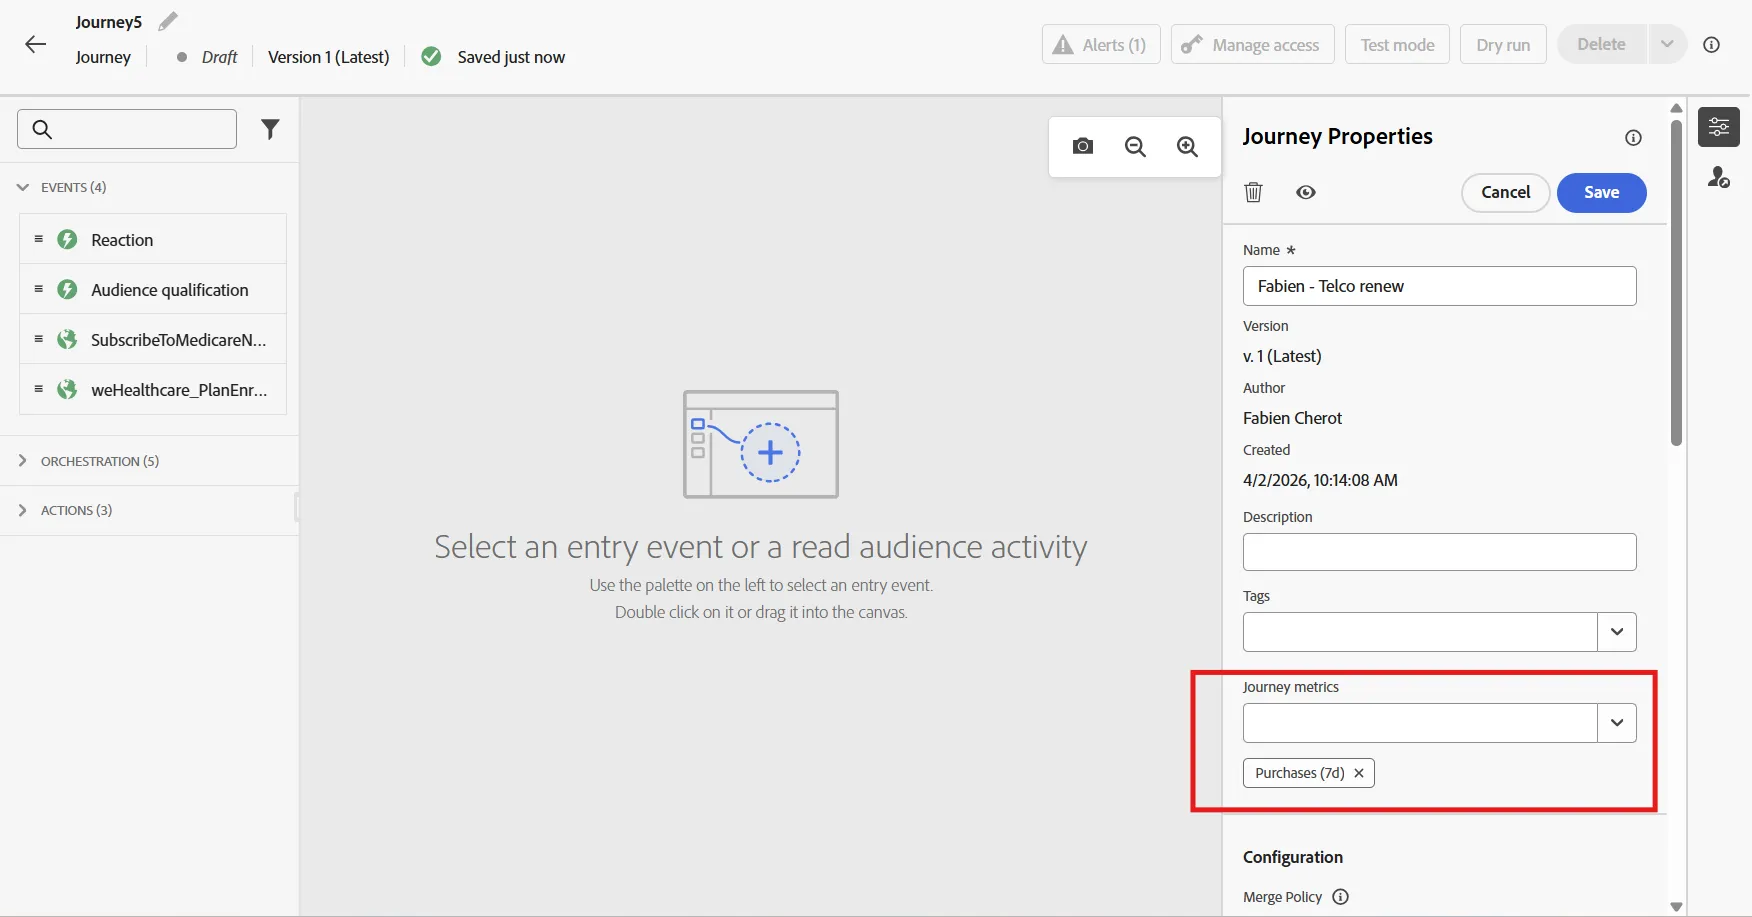Expand the ACTIONS (3) section

tap(23, 510)
